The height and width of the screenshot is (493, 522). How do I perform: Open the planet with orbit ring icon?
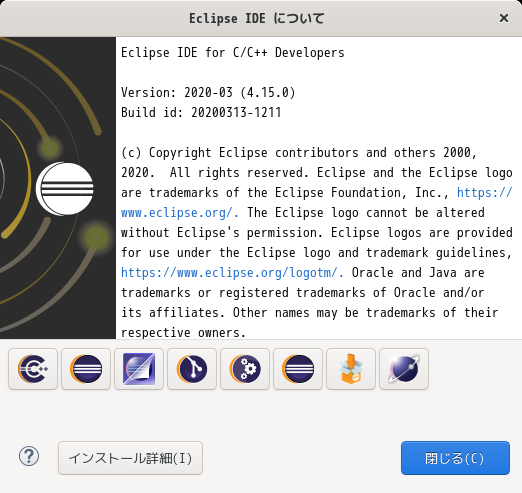pos(404,369)
